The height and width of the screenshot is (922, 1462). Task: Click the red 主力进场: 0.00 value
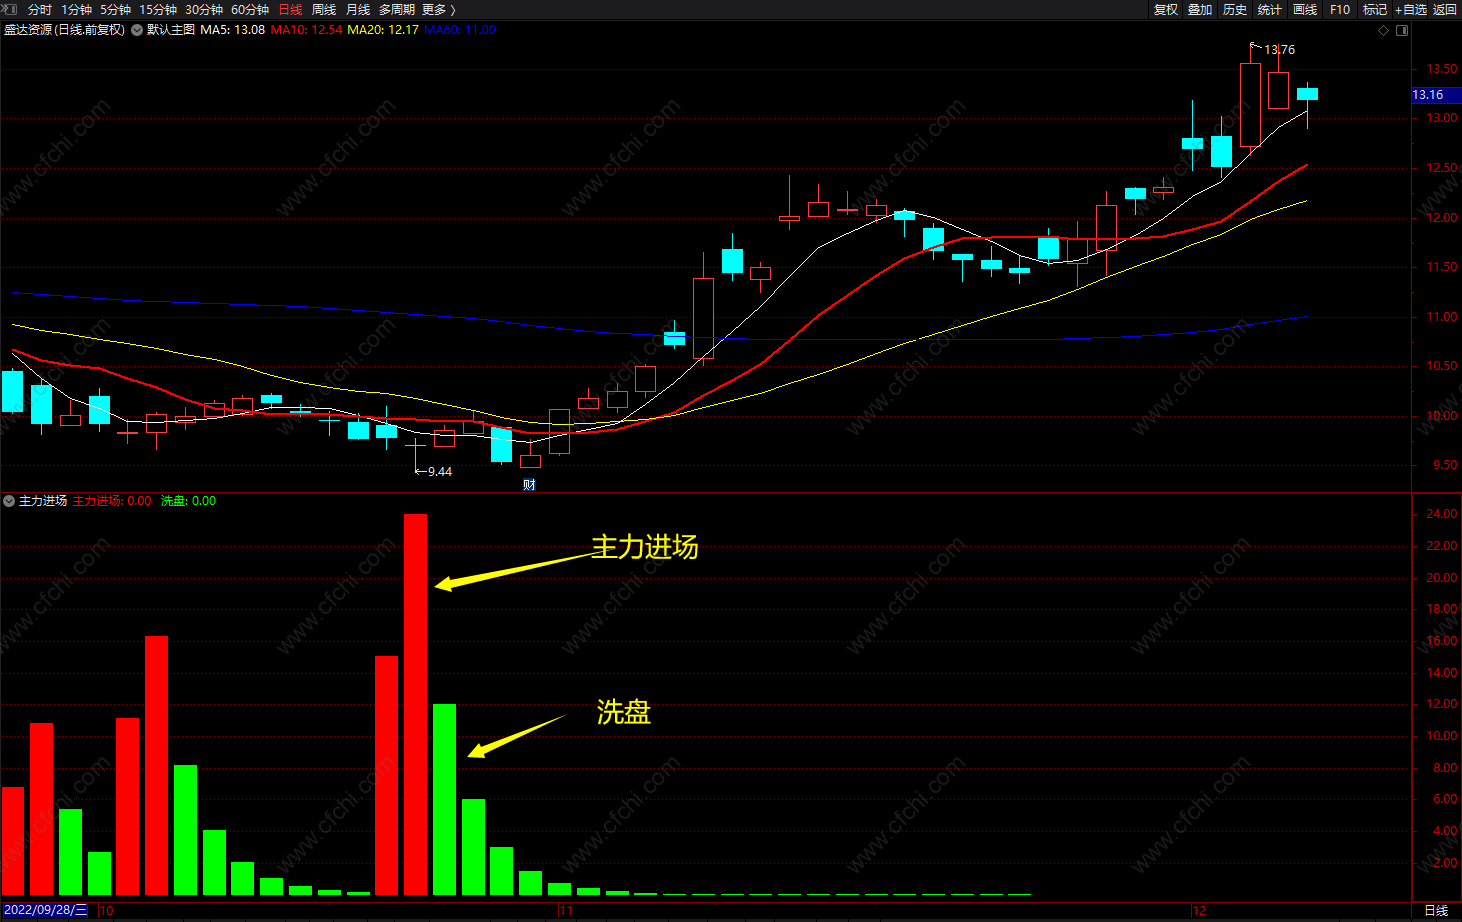coord(112,501)
